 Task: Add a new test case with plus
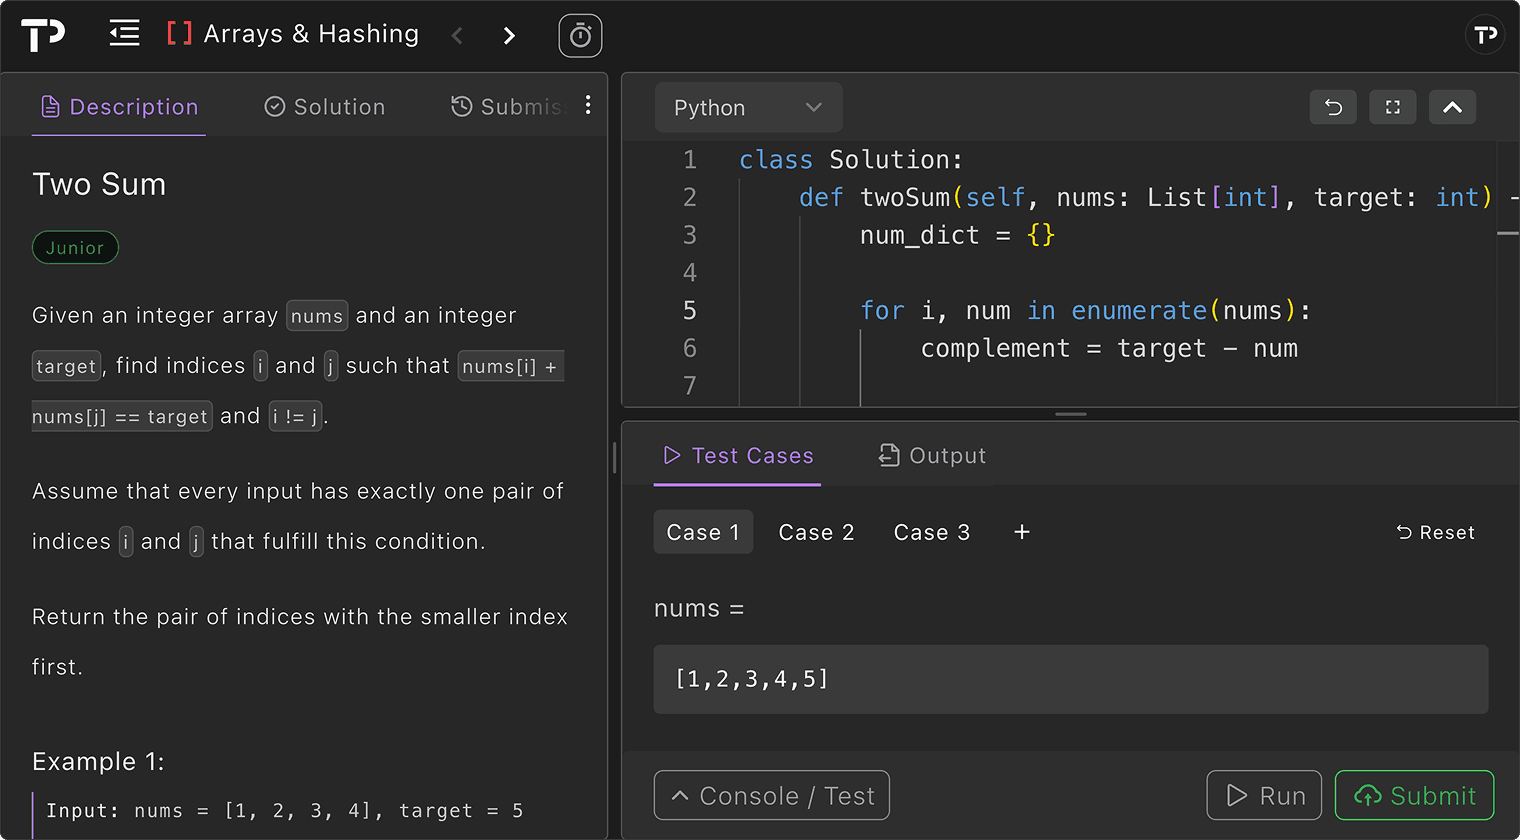tap(1021, 532)
